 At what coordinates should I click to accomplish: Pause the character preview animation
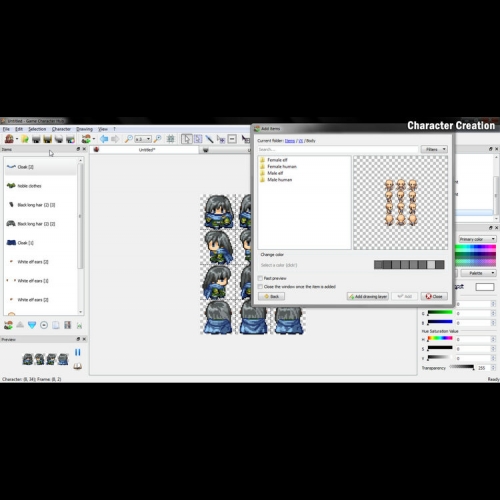click(x=78, y=352)
